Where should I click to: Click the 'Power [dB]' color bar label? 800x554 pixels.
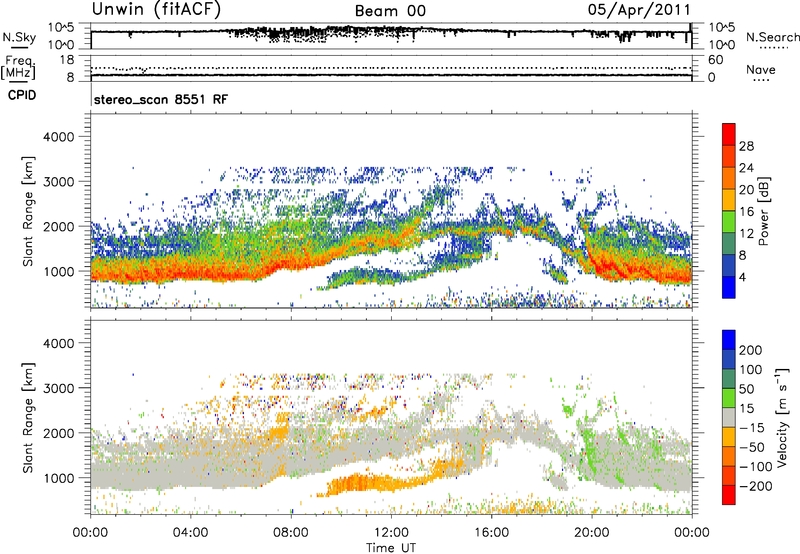(x=764, y=211)
